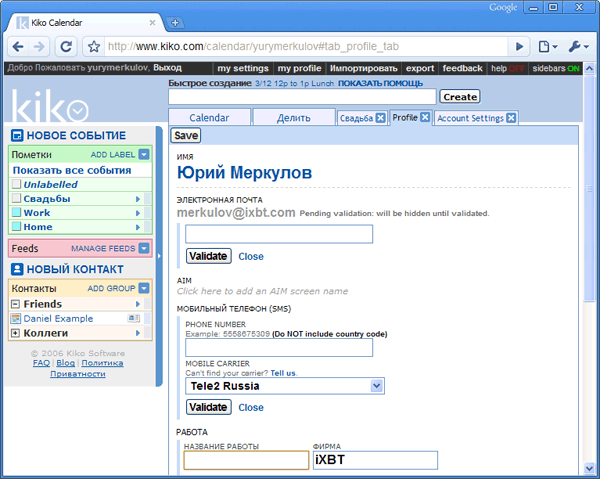The width and height of the screenshot is (600, 479).
Task: Close the Profile tab with its X
Action: click(425, 117)
